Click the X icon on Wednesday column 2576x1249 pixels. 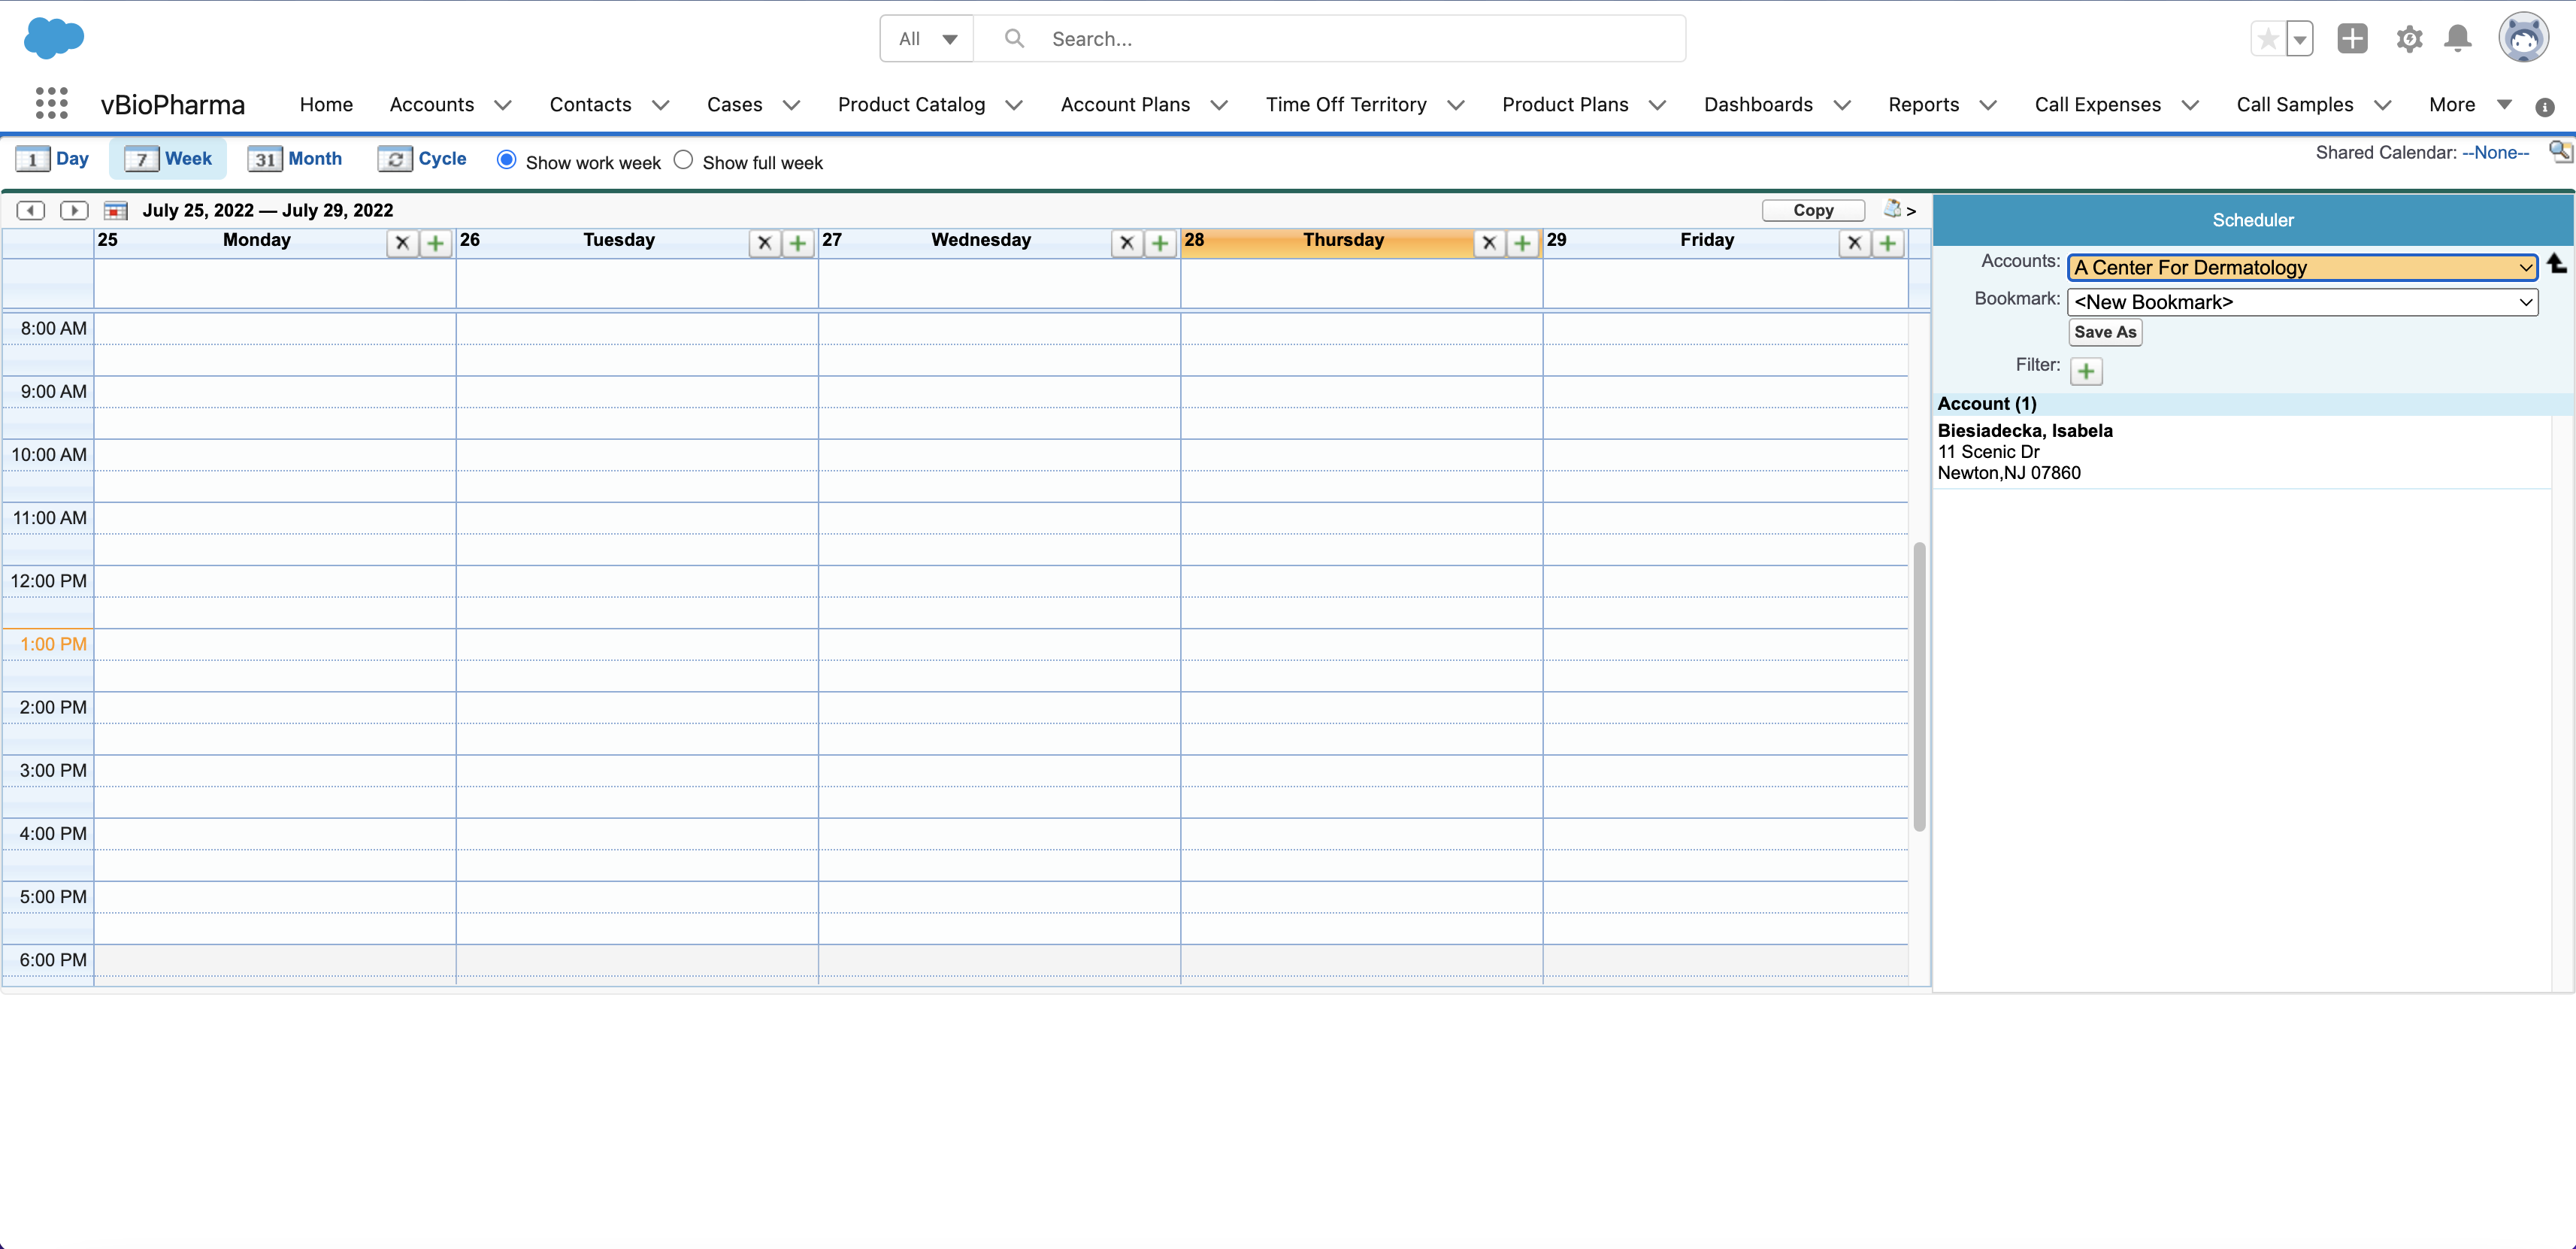coord(1126,243)
